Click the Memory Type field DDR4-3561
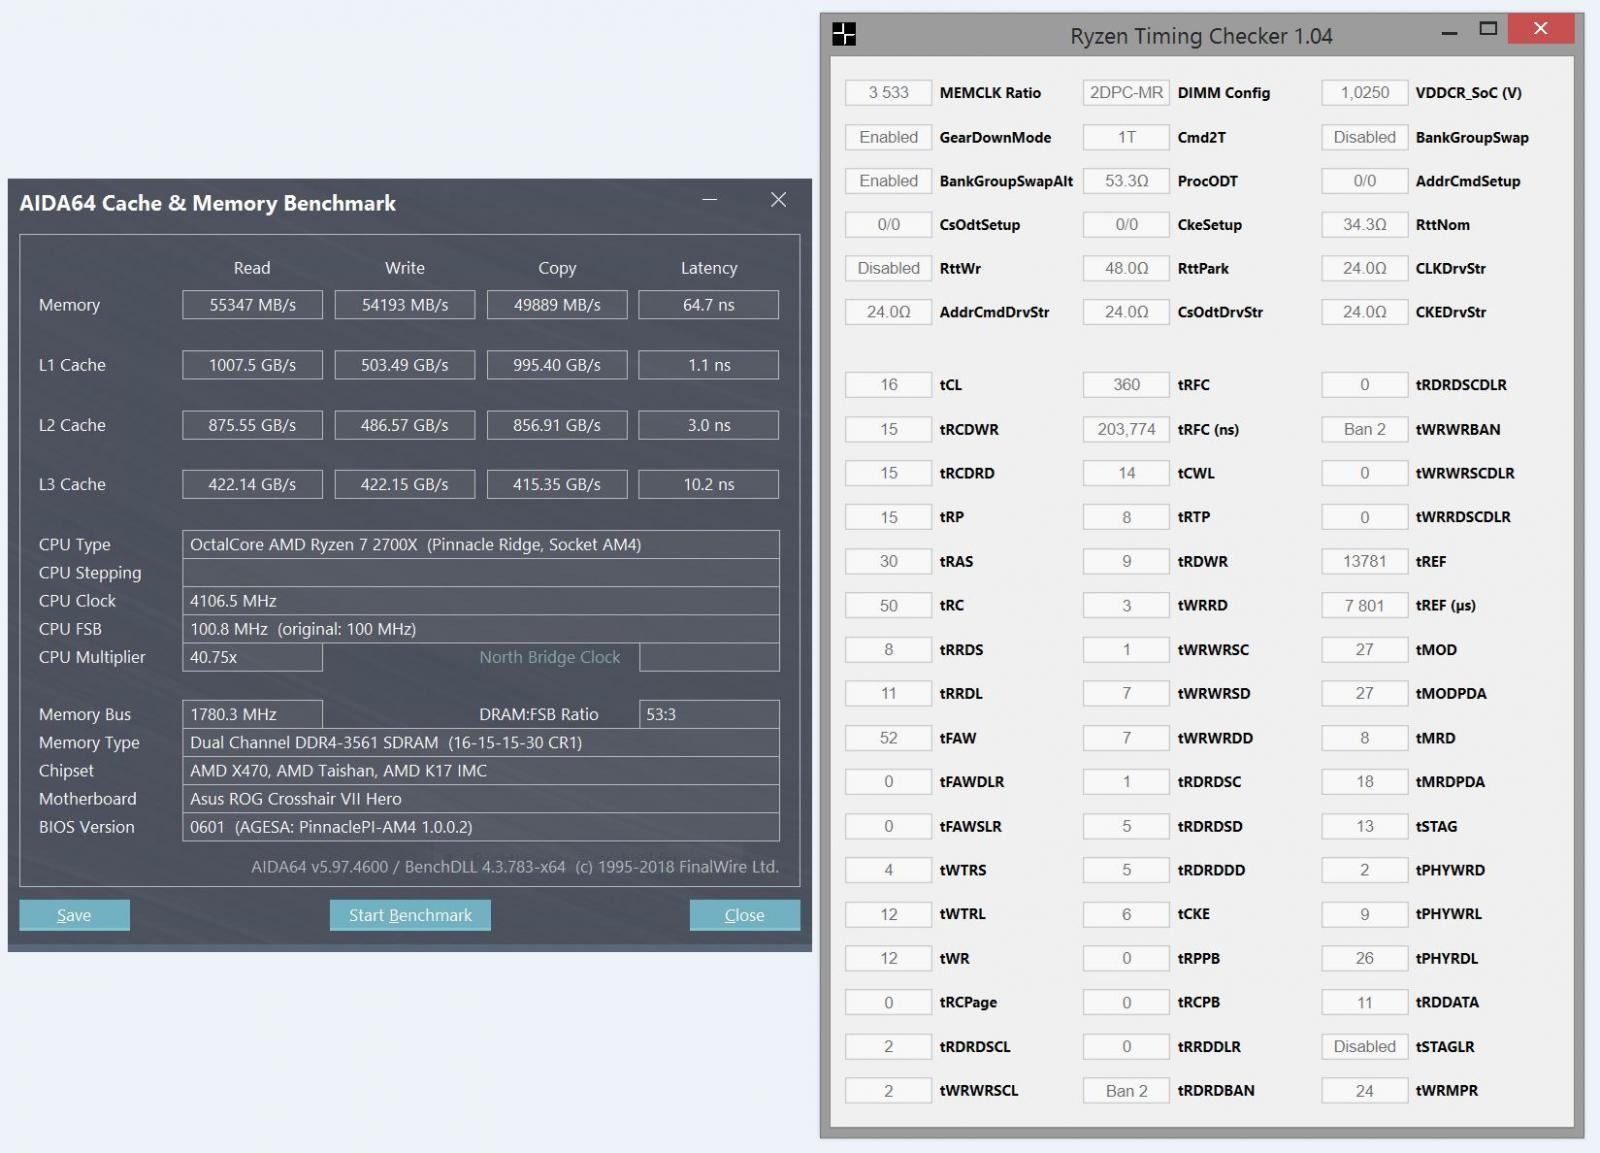This screenshot has height=1153, width=1600. click(x=481, y=742)
